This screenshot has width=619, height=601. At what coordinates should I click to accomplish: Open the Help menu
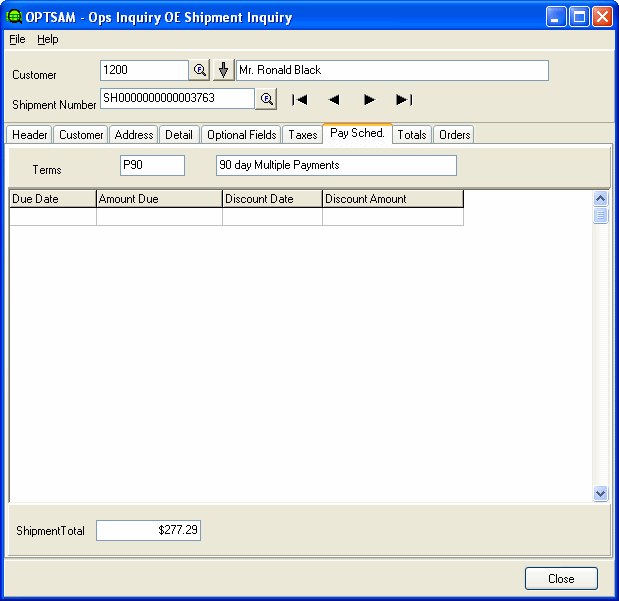48,39
